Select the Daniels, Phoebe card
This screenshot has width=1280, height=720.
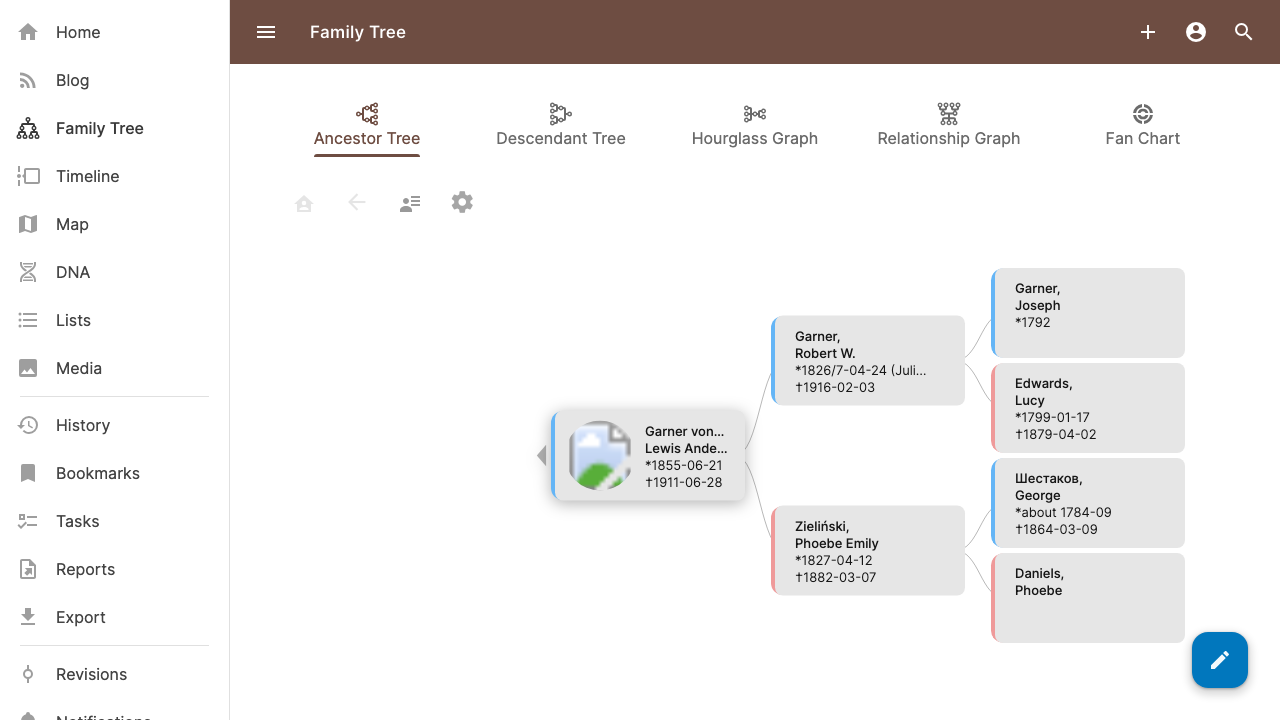pyautogui.click(x=1088, y=598)
